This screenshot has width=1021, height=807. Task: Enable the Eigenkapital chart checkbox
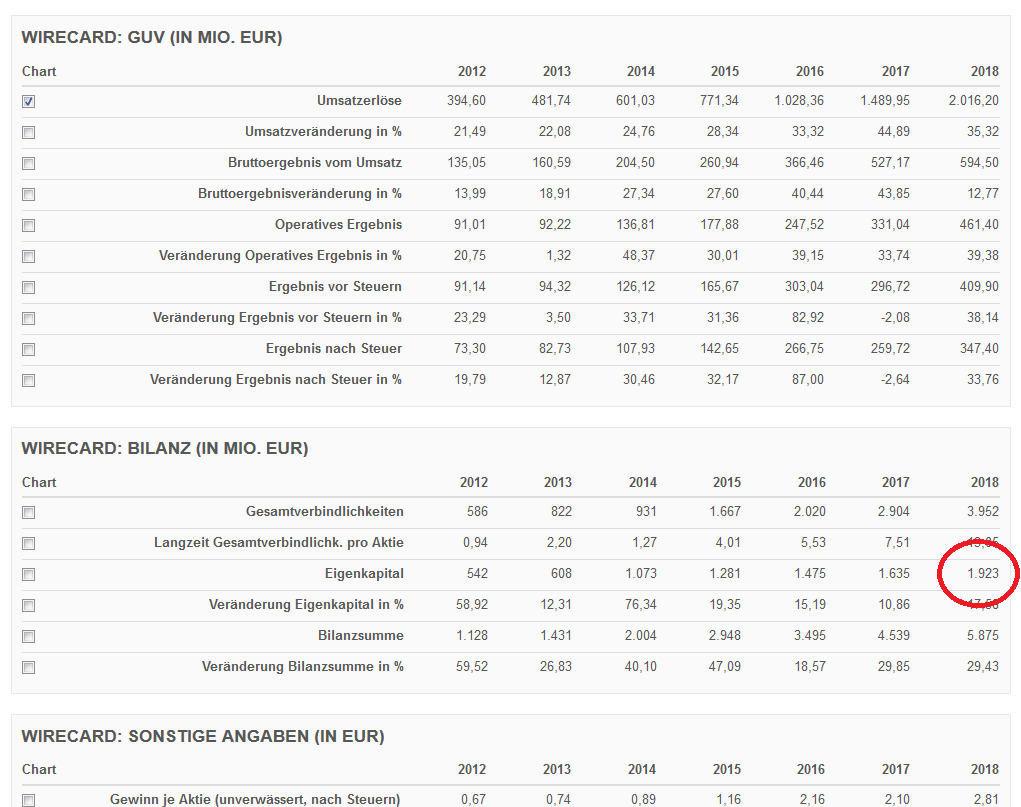click(28, 573)
